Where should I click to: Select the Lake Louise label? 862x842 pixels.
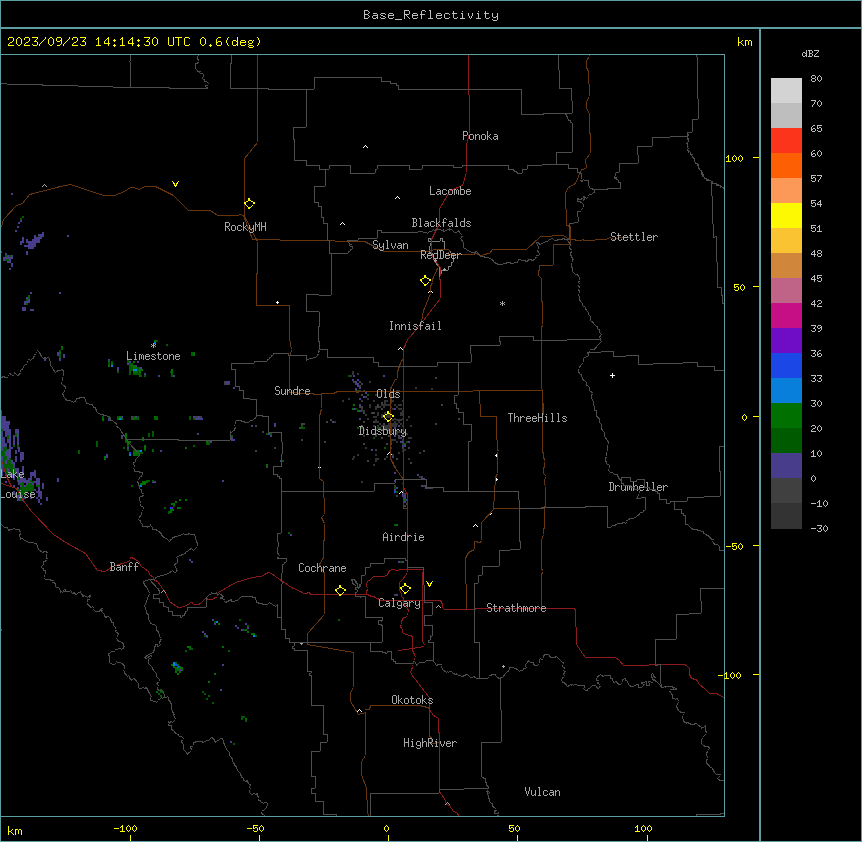tap(18, 484)
